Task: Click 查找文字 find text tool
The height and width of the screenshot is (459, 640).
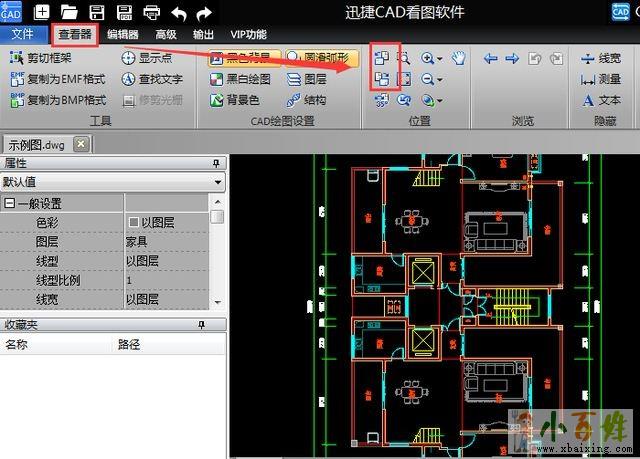Action: pyautogui.click(x=152, y=79)
